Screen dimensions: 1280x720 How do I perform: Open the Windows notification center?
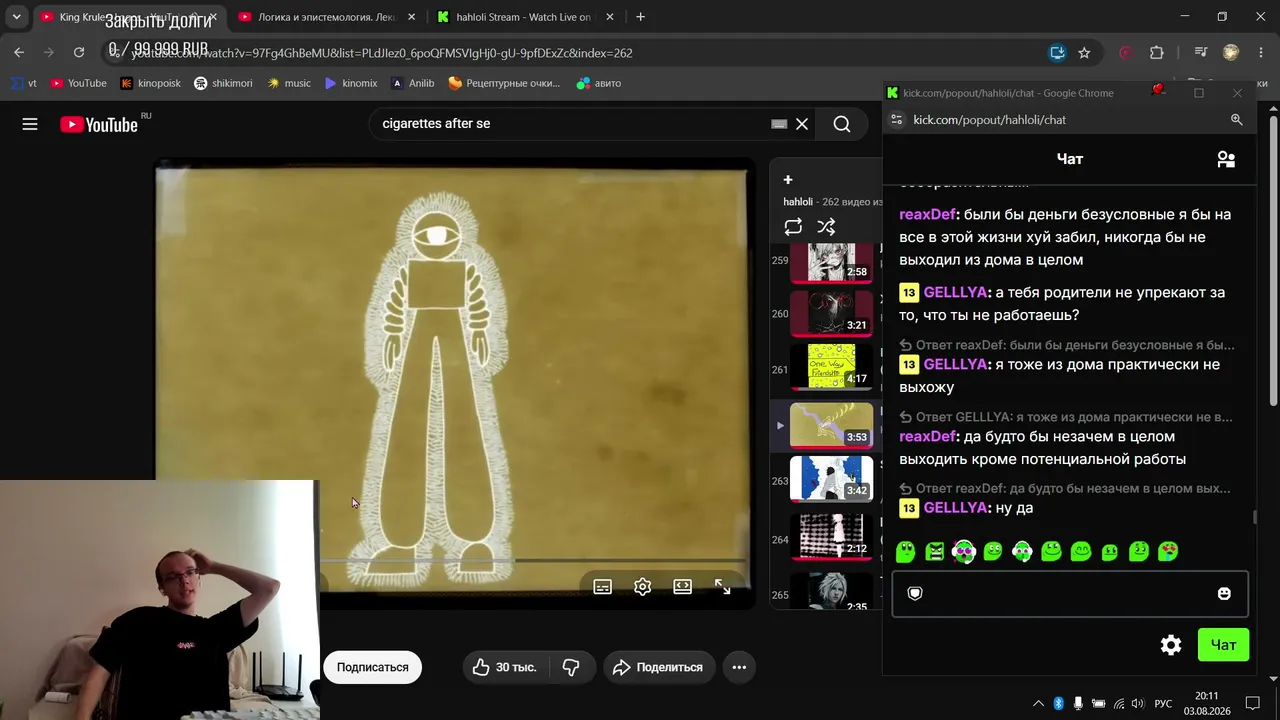pyautogui.click(x=1252, y=703)
